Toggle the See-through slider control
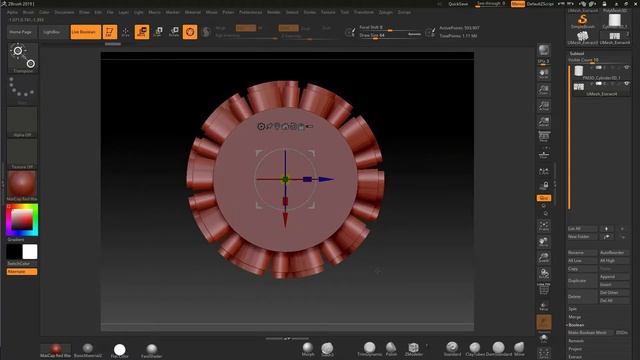Image resolution: width=640 pixels, height=360 pixels. 491,4
